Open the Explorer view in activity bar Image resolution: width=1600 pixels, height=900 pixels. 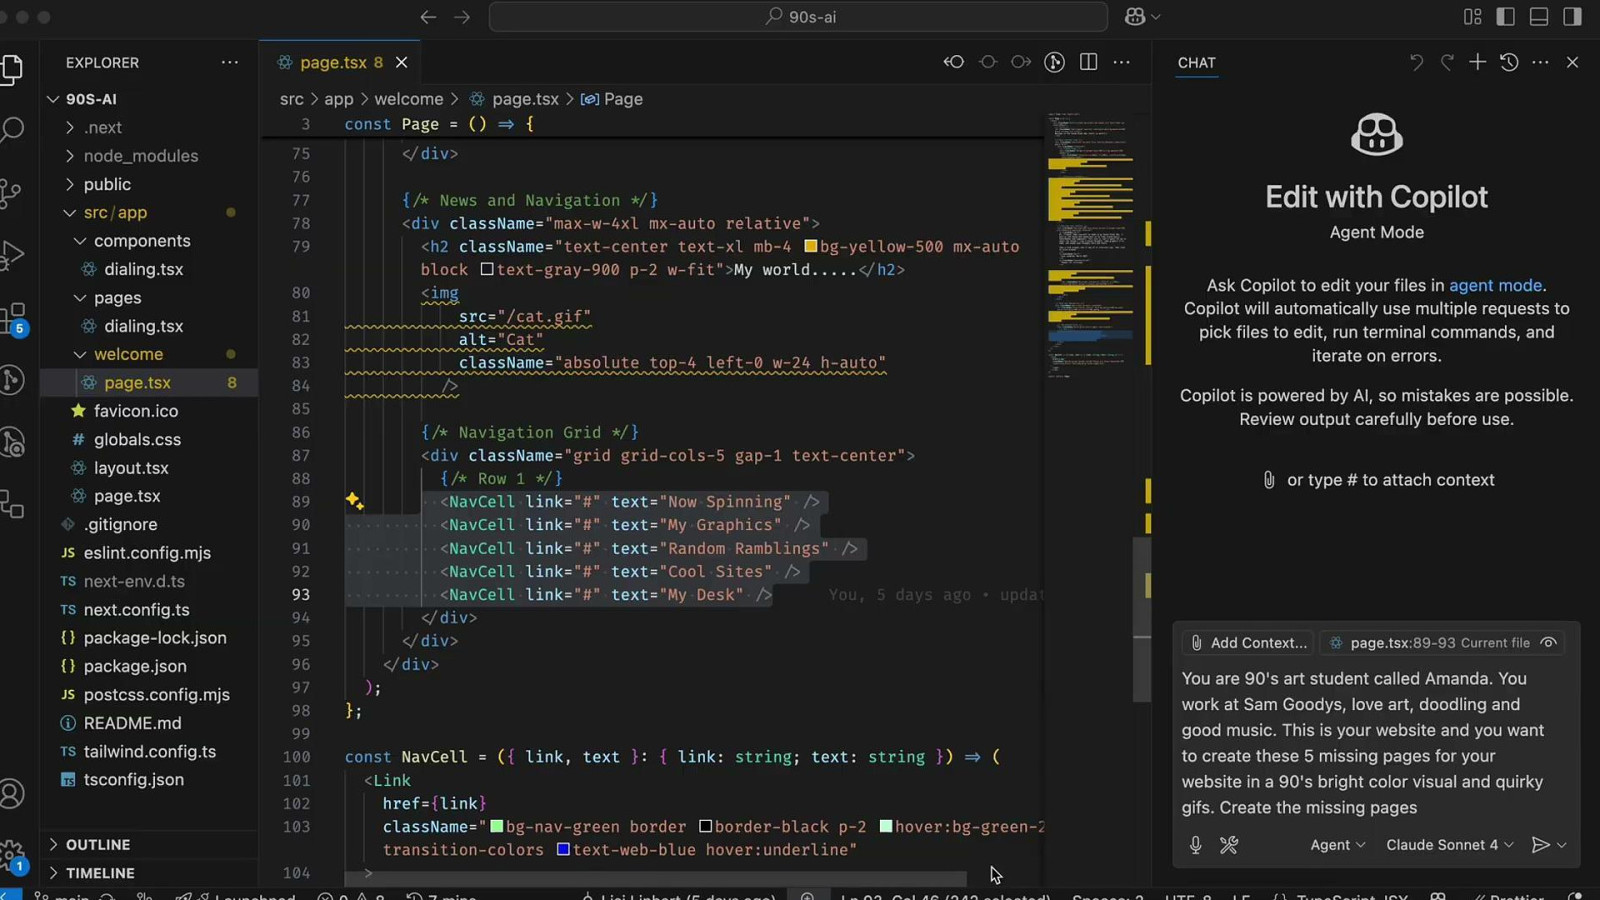(12, 68)
